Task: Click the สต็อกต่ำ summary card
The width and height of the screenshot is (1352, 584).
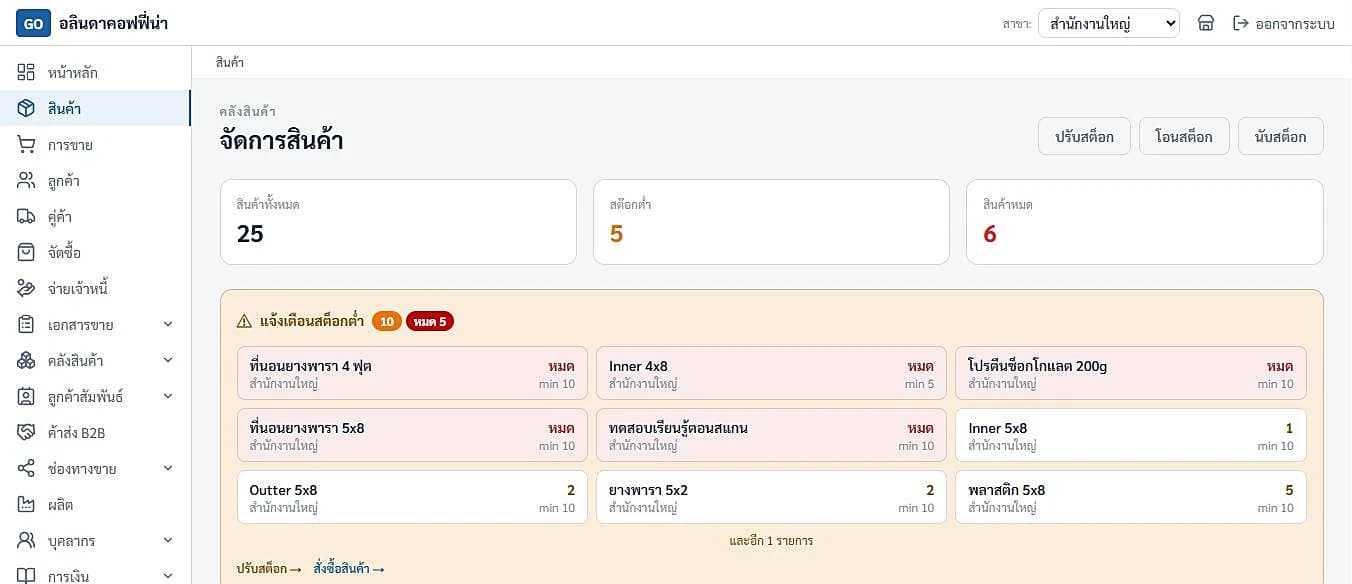Action: tap(771, 222)
